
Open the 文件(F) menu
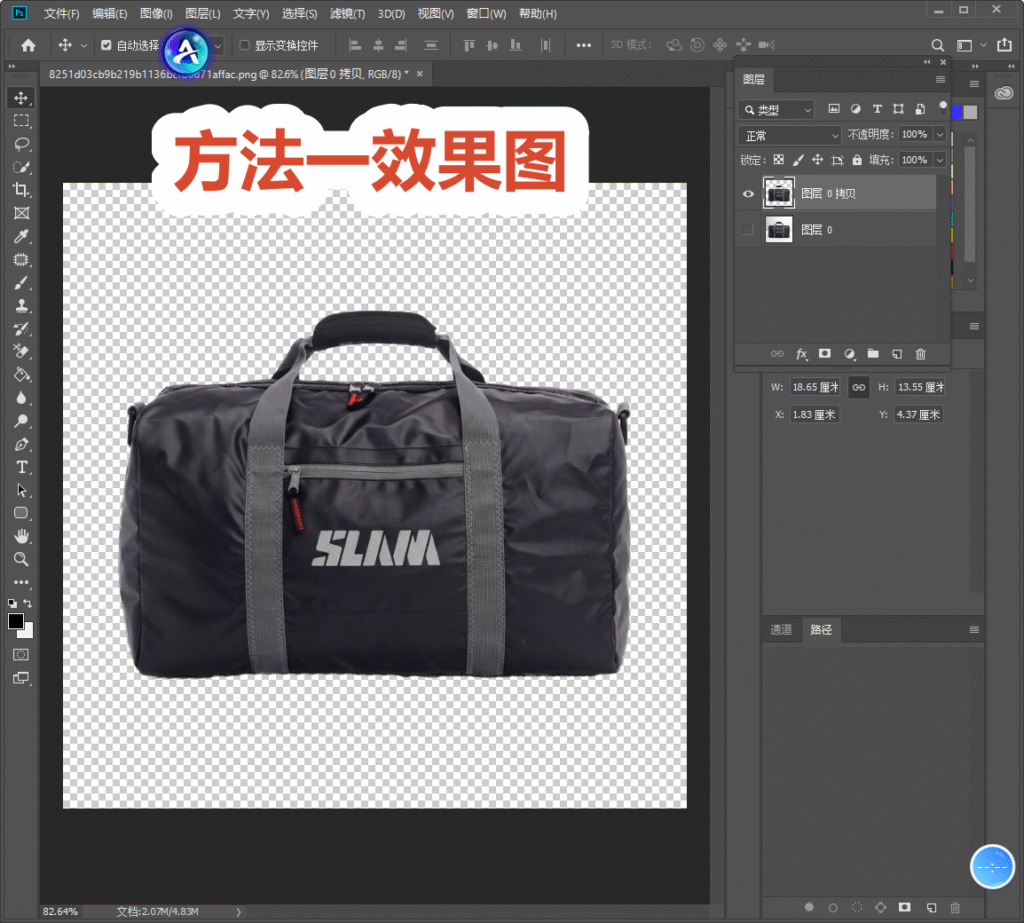click(61, 14)
